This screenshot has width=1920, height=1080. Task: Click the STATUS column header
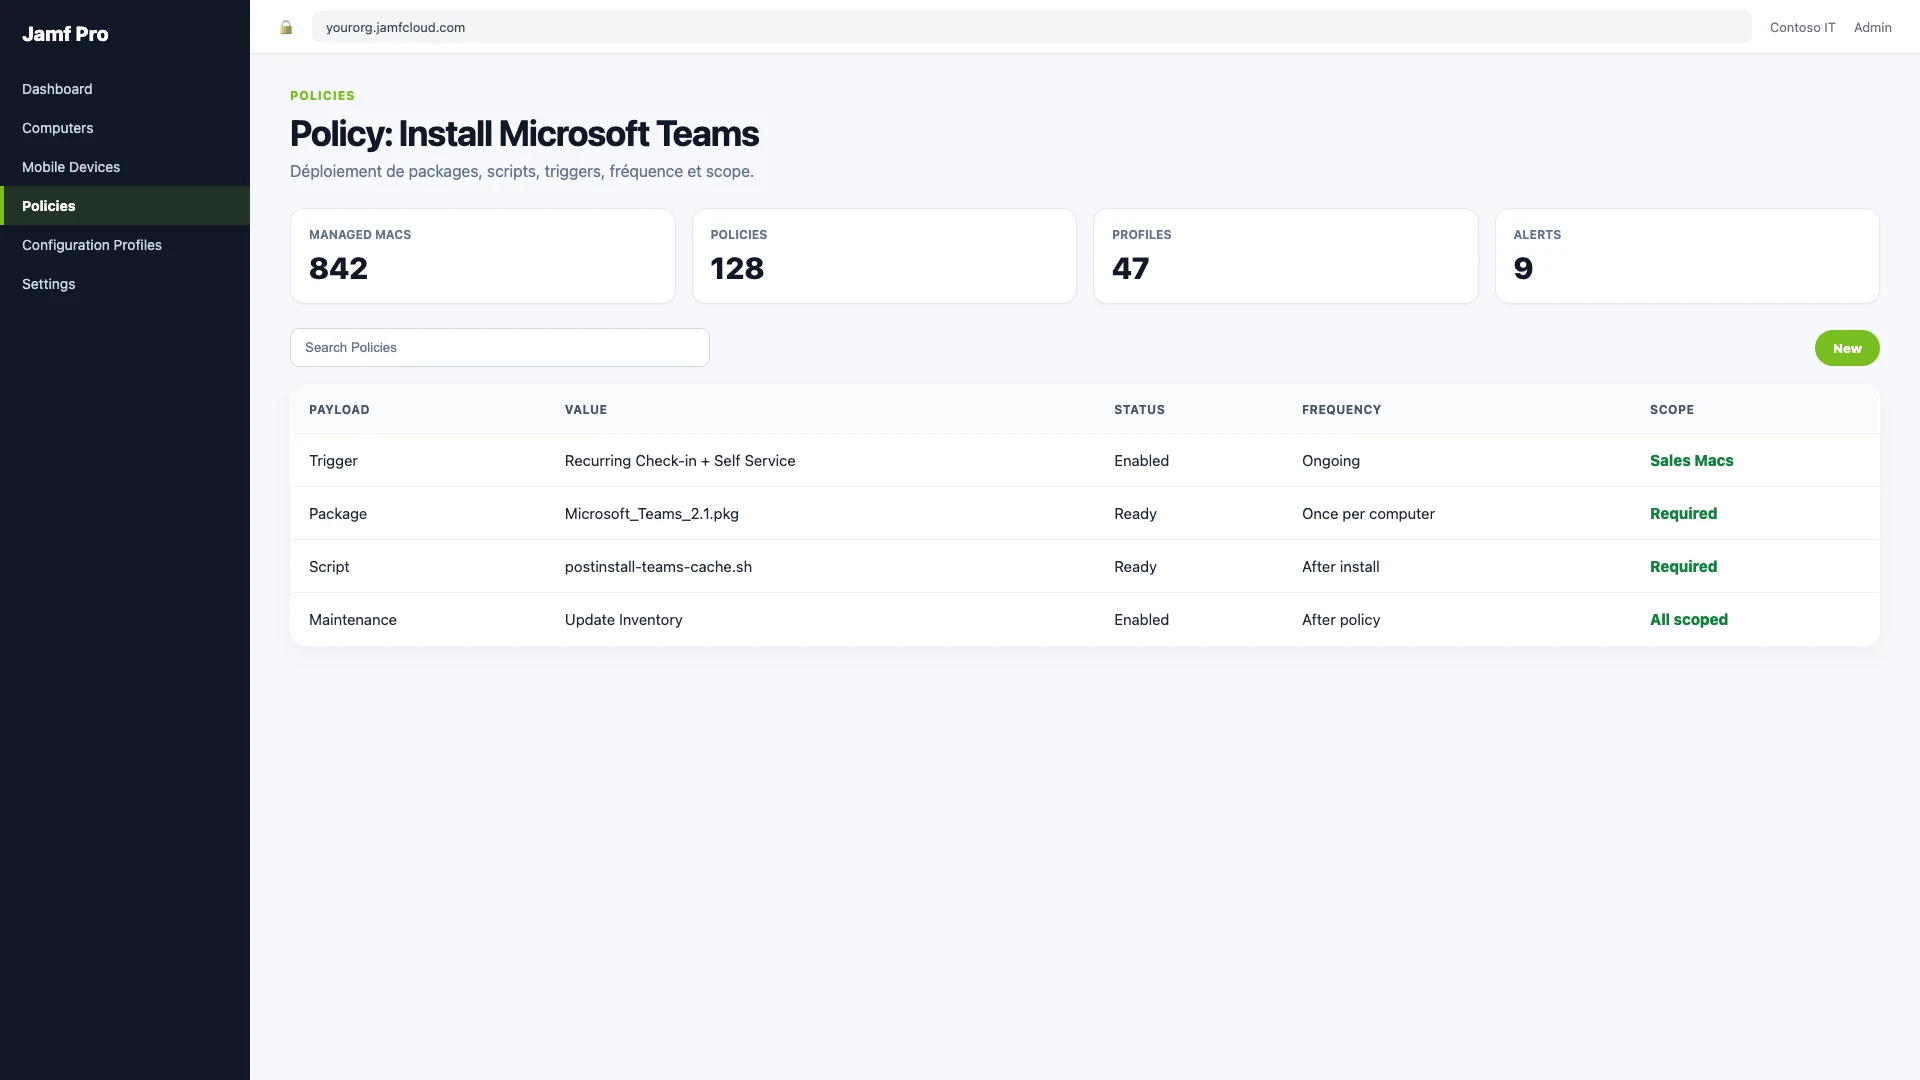tap(1139, 410)
